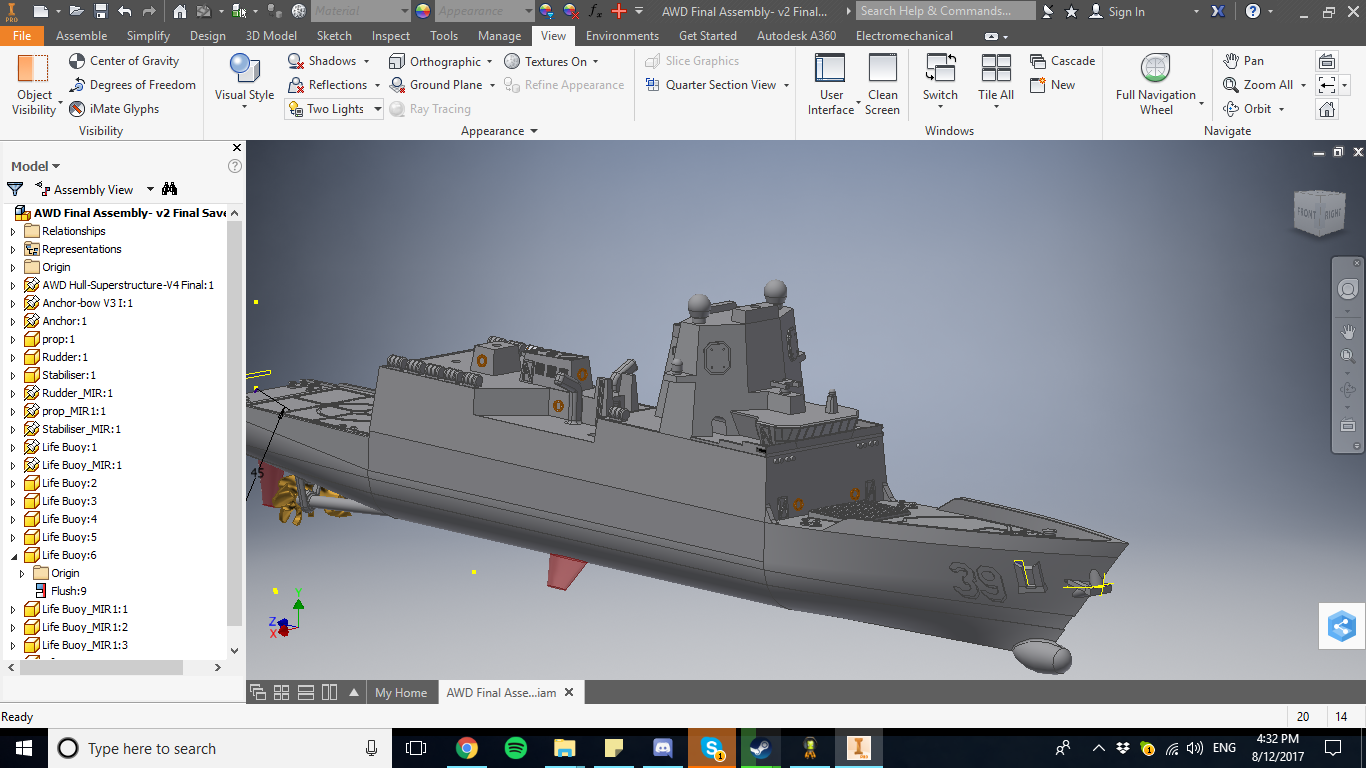Click the ViewCube in the viewport
1366x768 pixels.
tap(1319, 213)
